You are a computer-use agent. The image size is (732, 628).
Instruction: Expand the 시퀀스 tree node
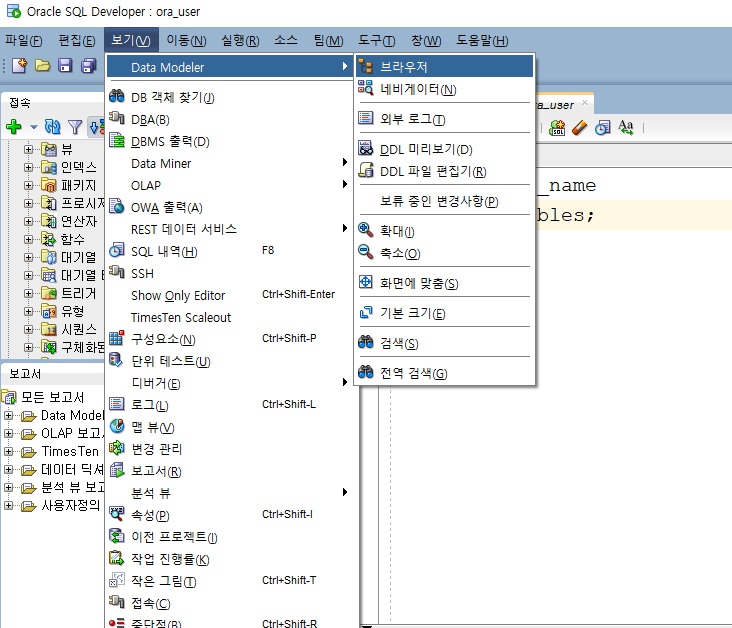coord(28,329)
